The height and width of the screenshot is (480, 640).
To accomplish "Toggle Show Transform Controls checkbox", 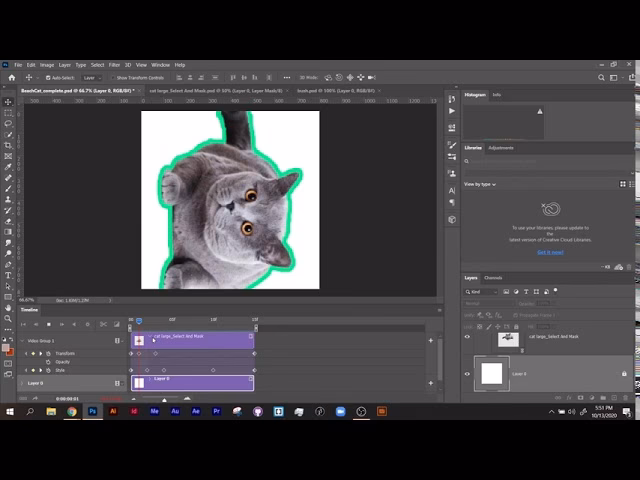I will 113,78.
